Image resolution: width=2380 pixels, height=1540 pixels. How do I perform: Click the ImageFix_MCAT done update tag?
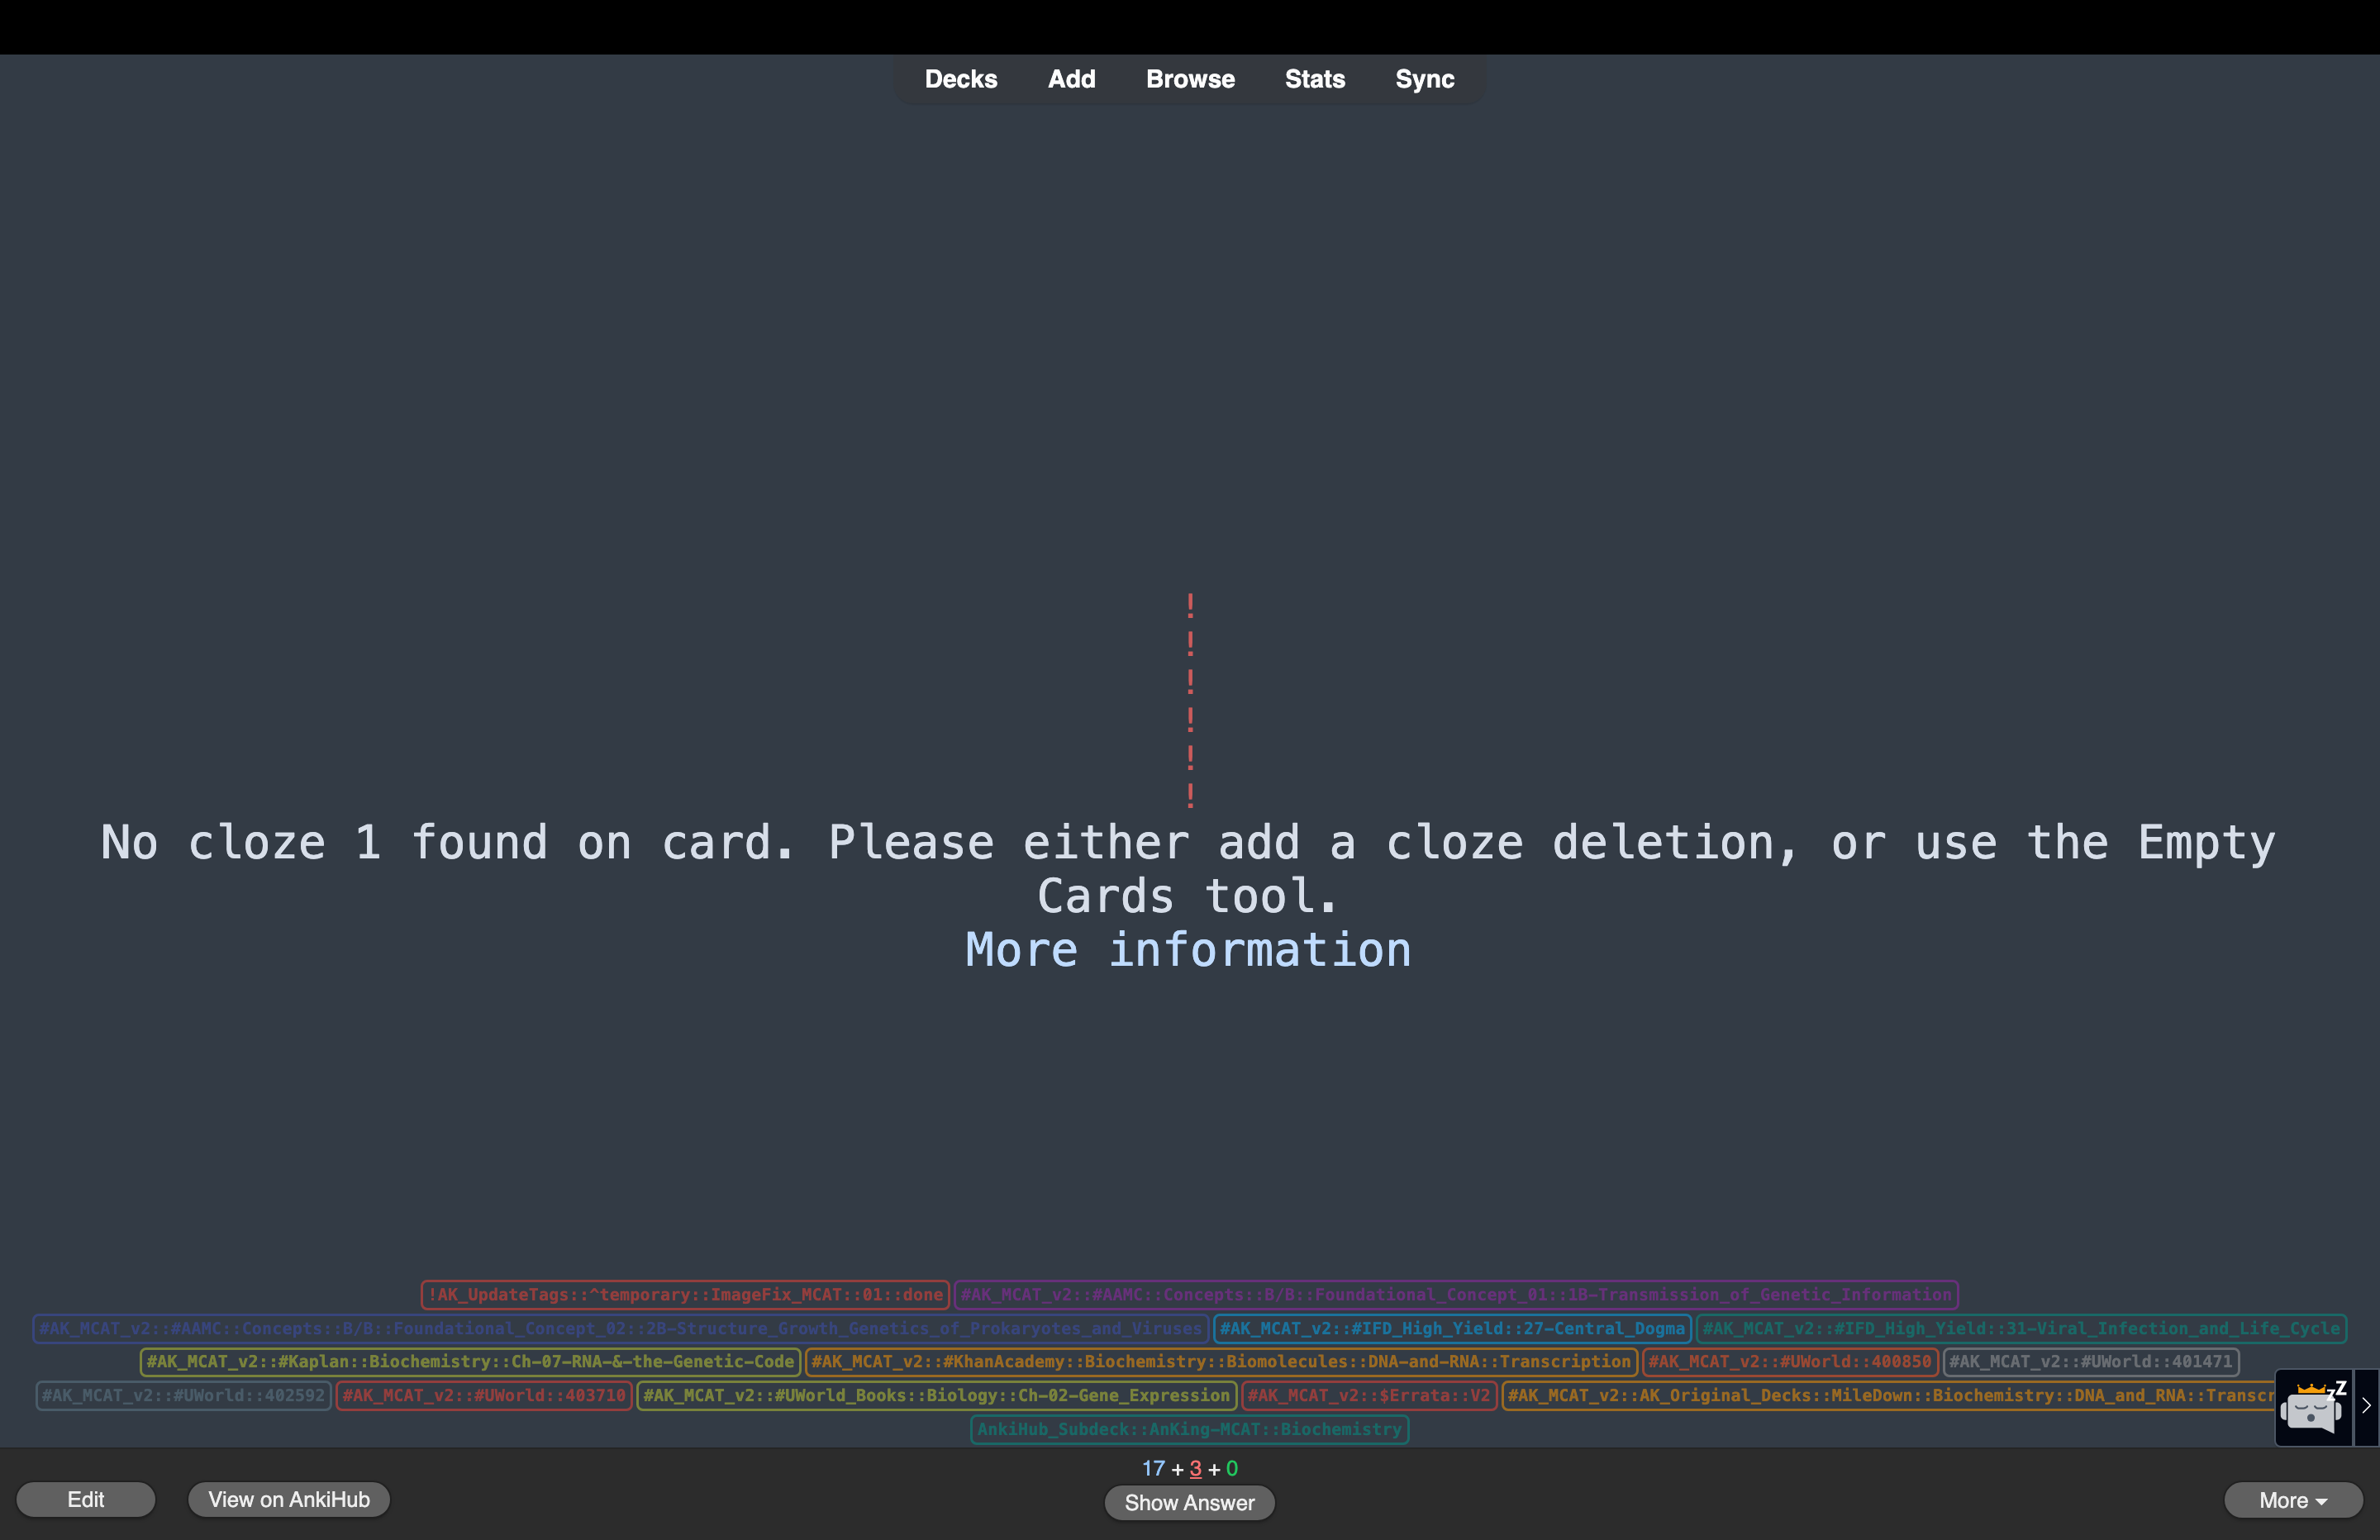pyautogui.click(x=685, y=1294)
